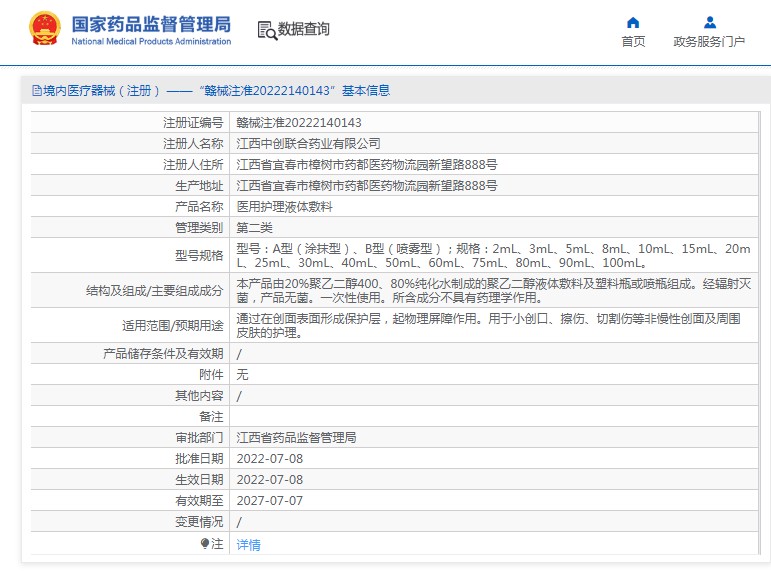This screenshot has height=571, width=771.
Task: Click the 生产地址 address value
Action: click(x=367, y=185)
